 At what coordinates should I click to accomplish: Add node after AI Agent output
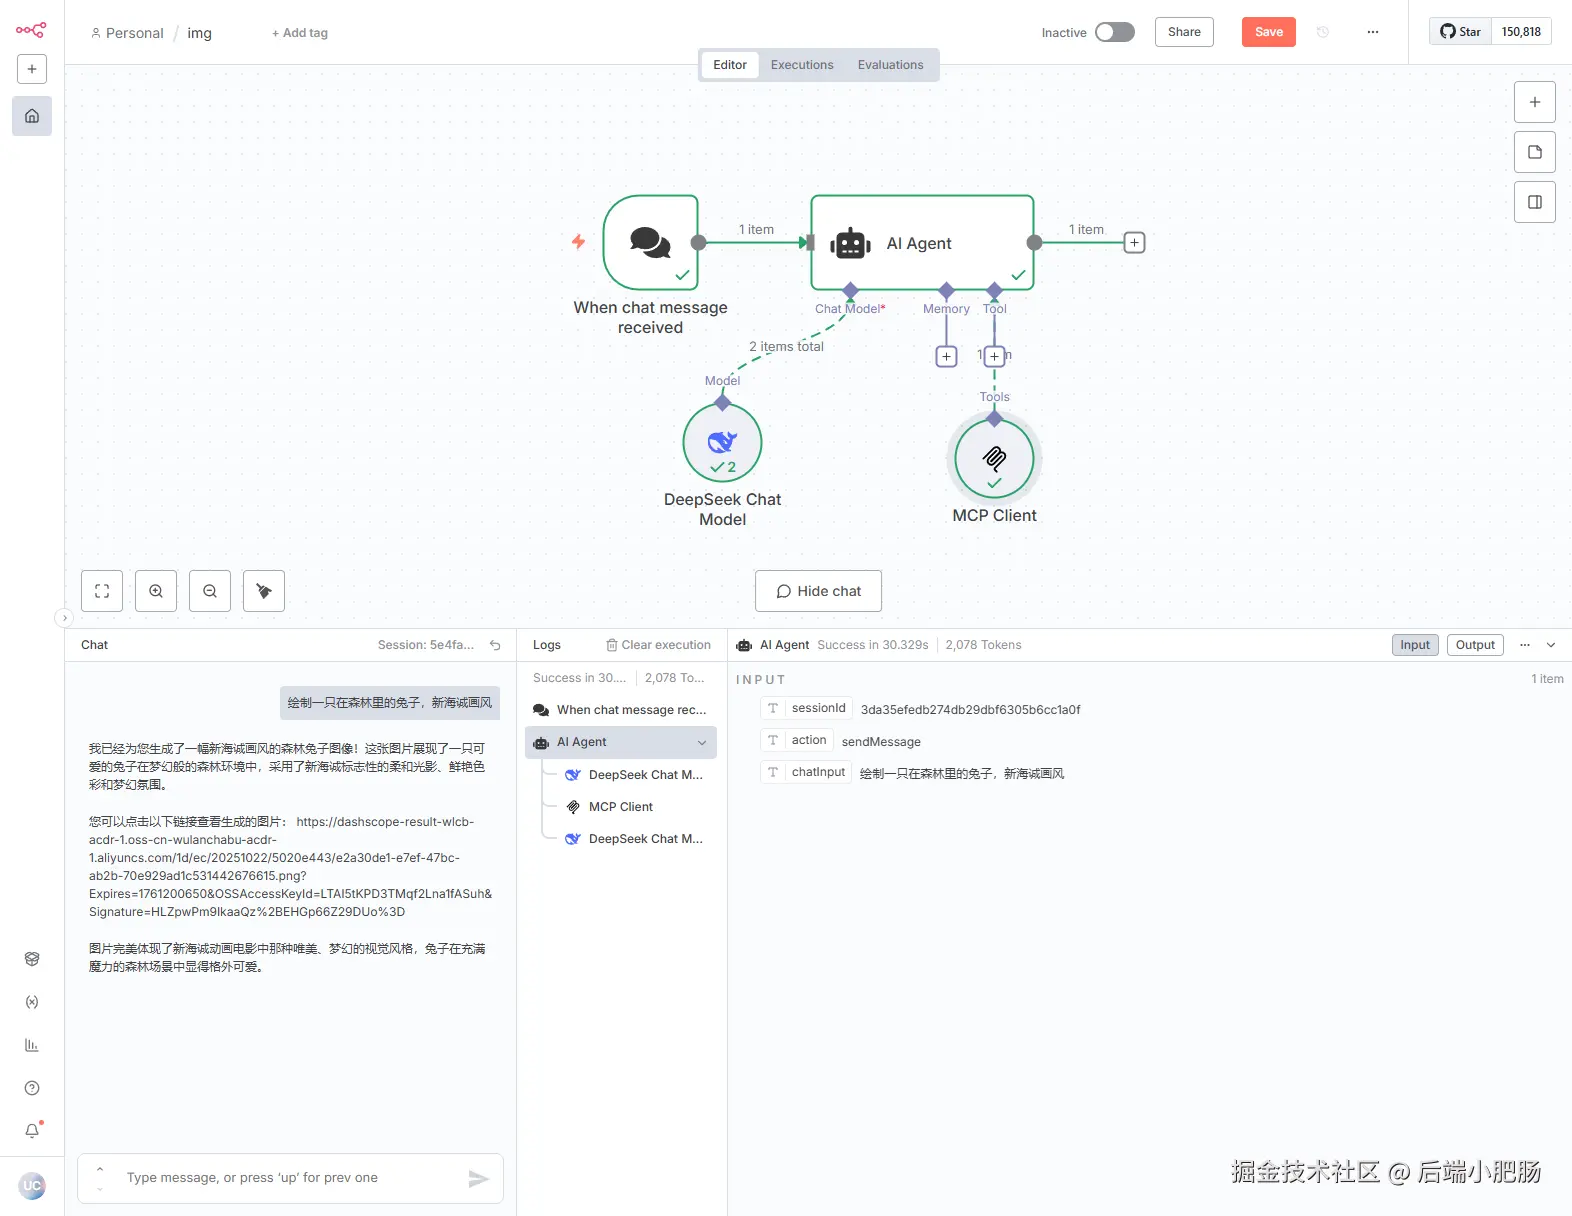[1134, 243]
